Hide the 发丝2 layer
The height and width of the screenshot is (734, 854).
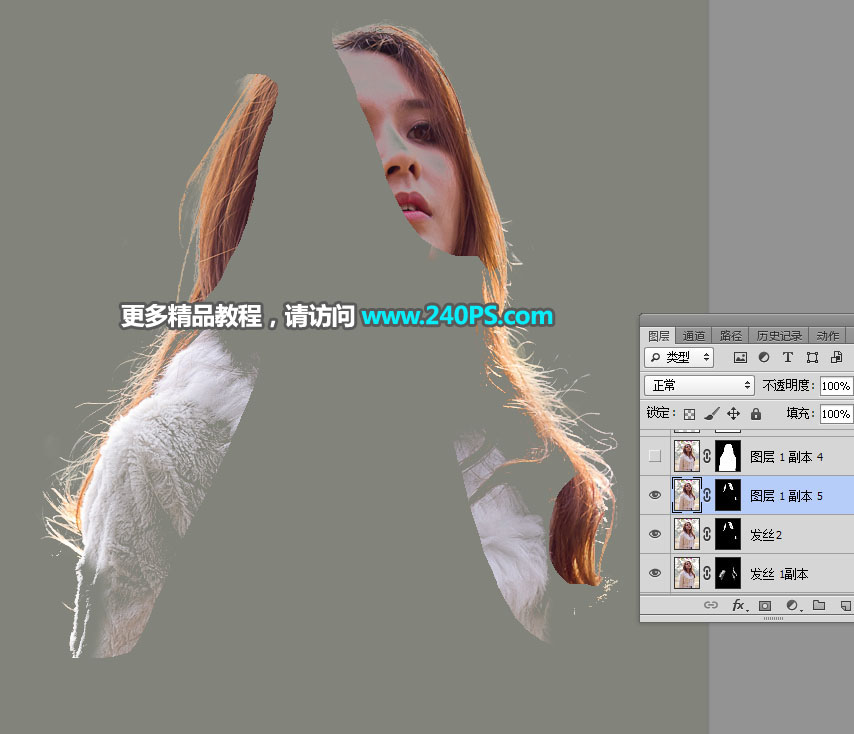655,534
